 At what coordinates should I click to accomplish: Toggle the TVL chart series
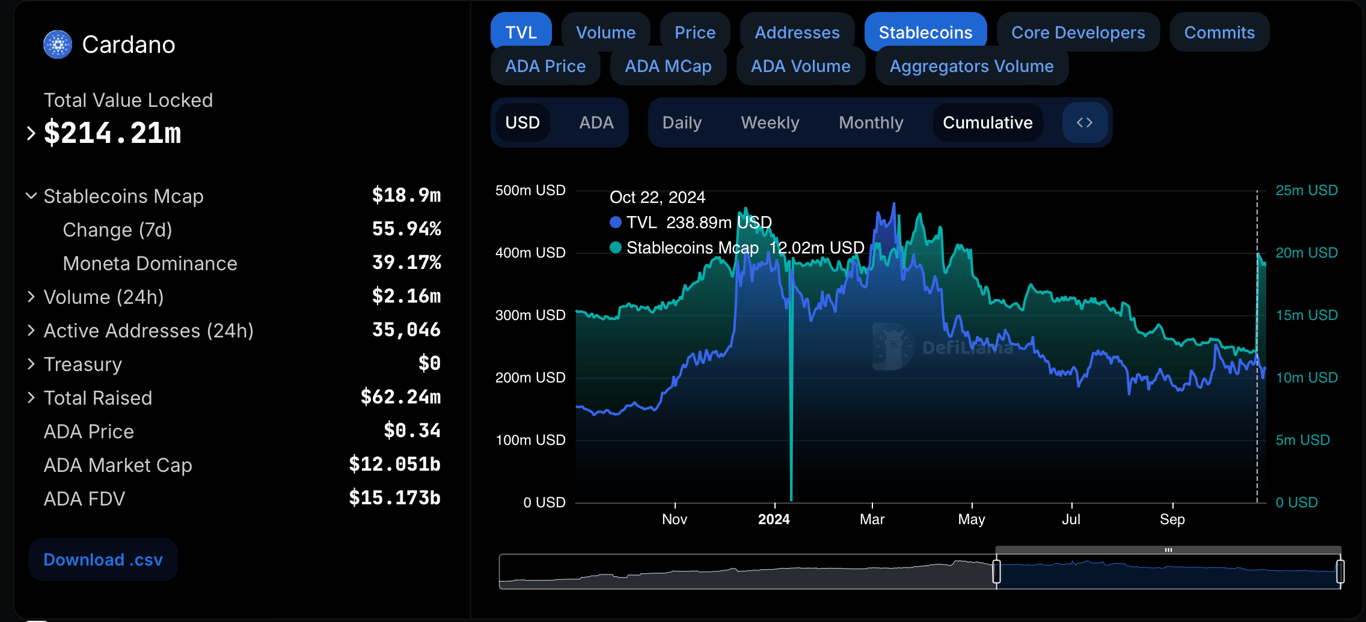tap(521, 32)
